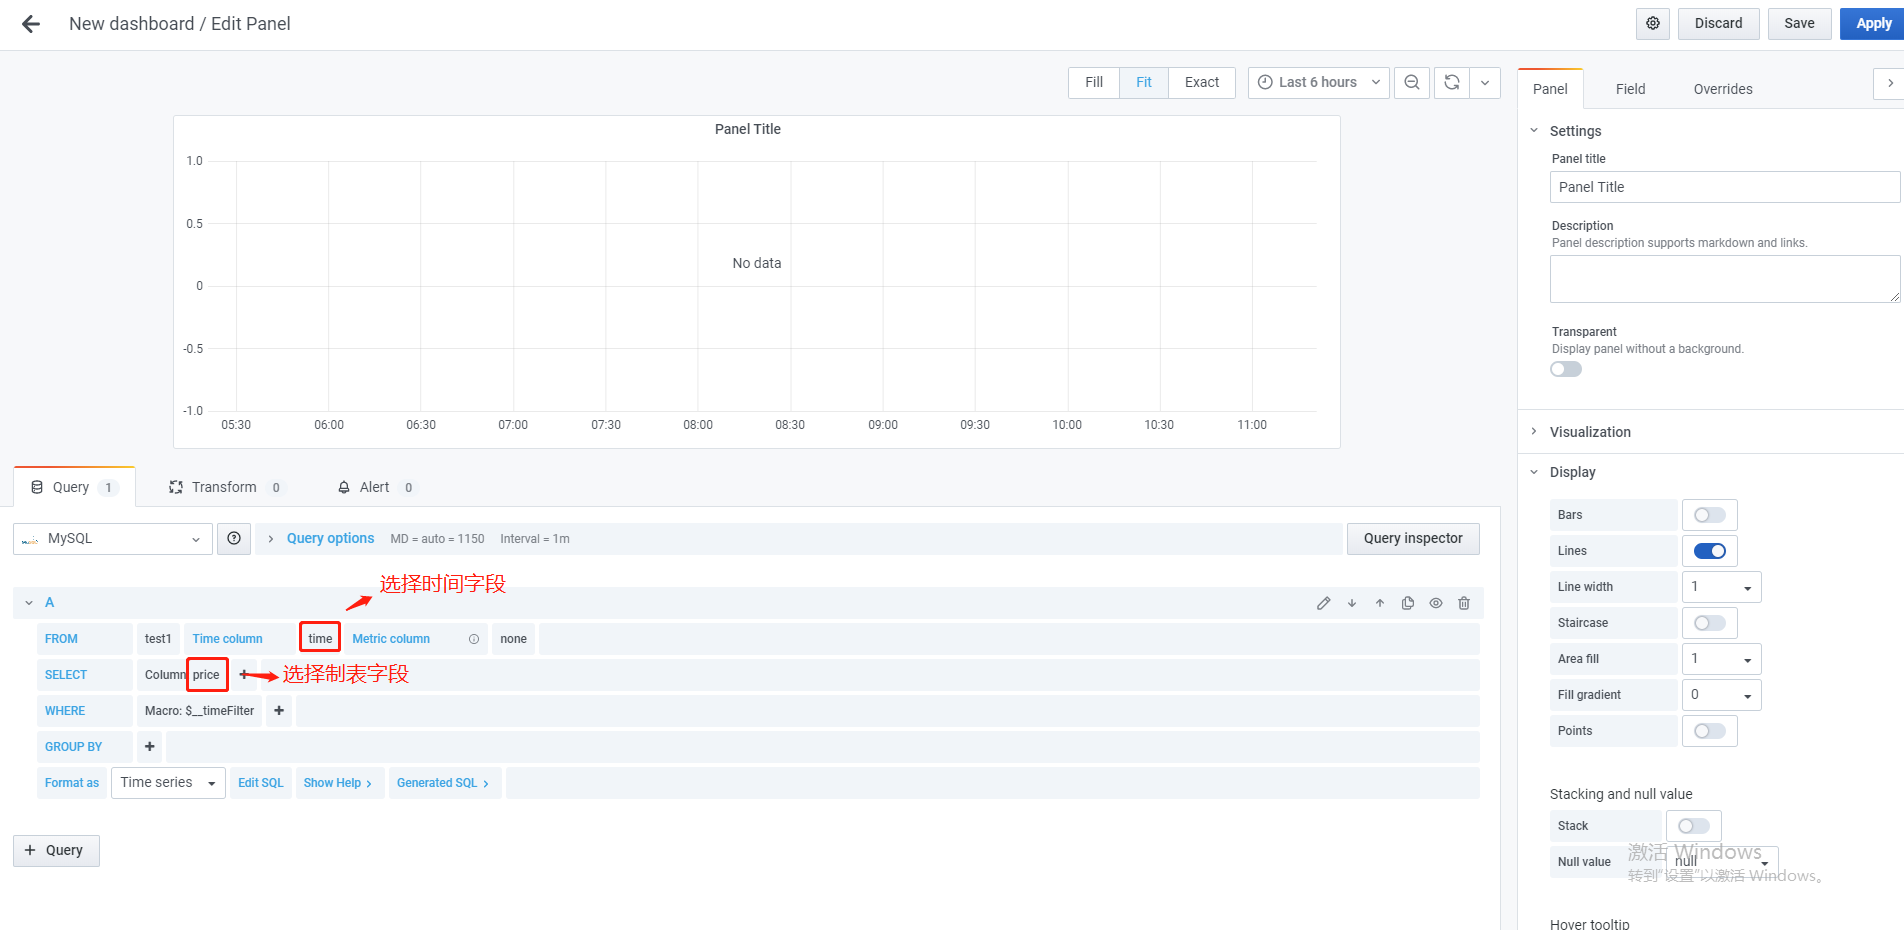Click the none metric column value
Viewport: 1904px width, 930px height.
(514, 639)
